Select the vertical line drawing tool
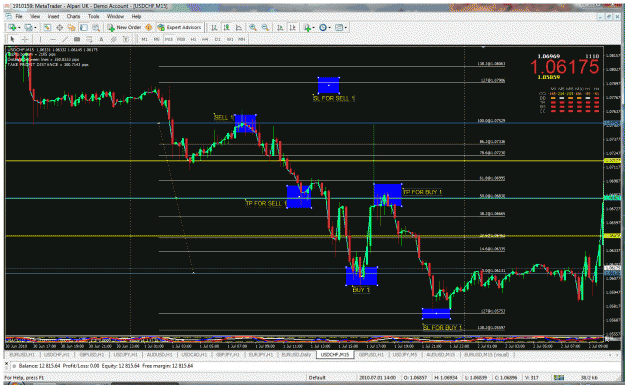The height and width of the screenshot is (385, 625). (40, 39)
